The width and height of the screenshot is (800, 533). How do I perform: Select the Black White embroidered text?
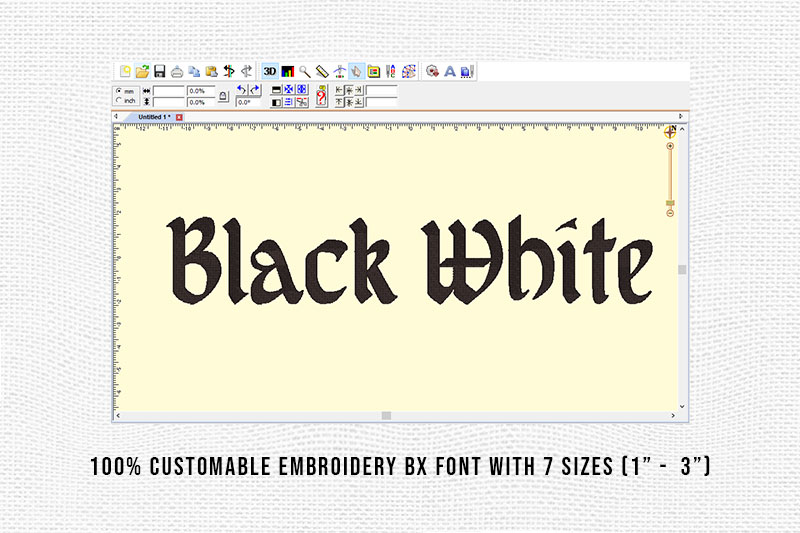click(x=410, y=261)
